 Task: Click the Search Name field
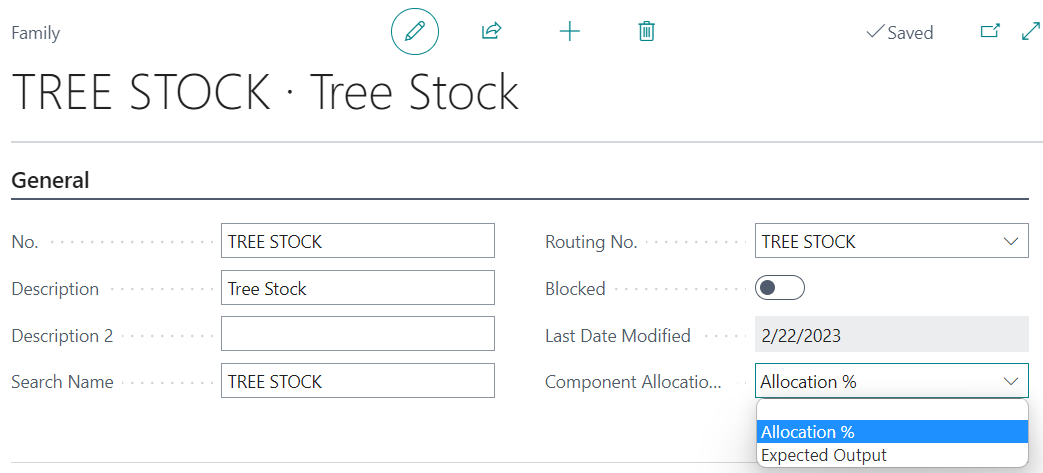tap(358, 381)
